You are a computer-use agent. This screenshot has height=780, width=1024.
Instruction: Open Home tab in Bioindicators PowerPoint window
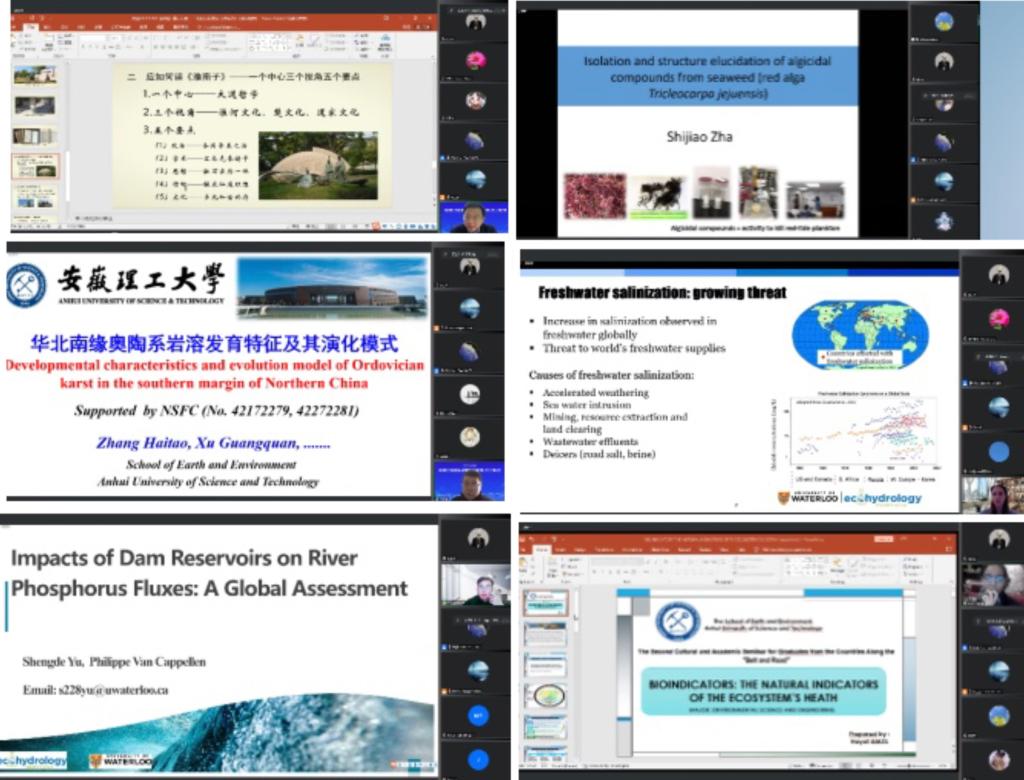[x=542, y=550]
